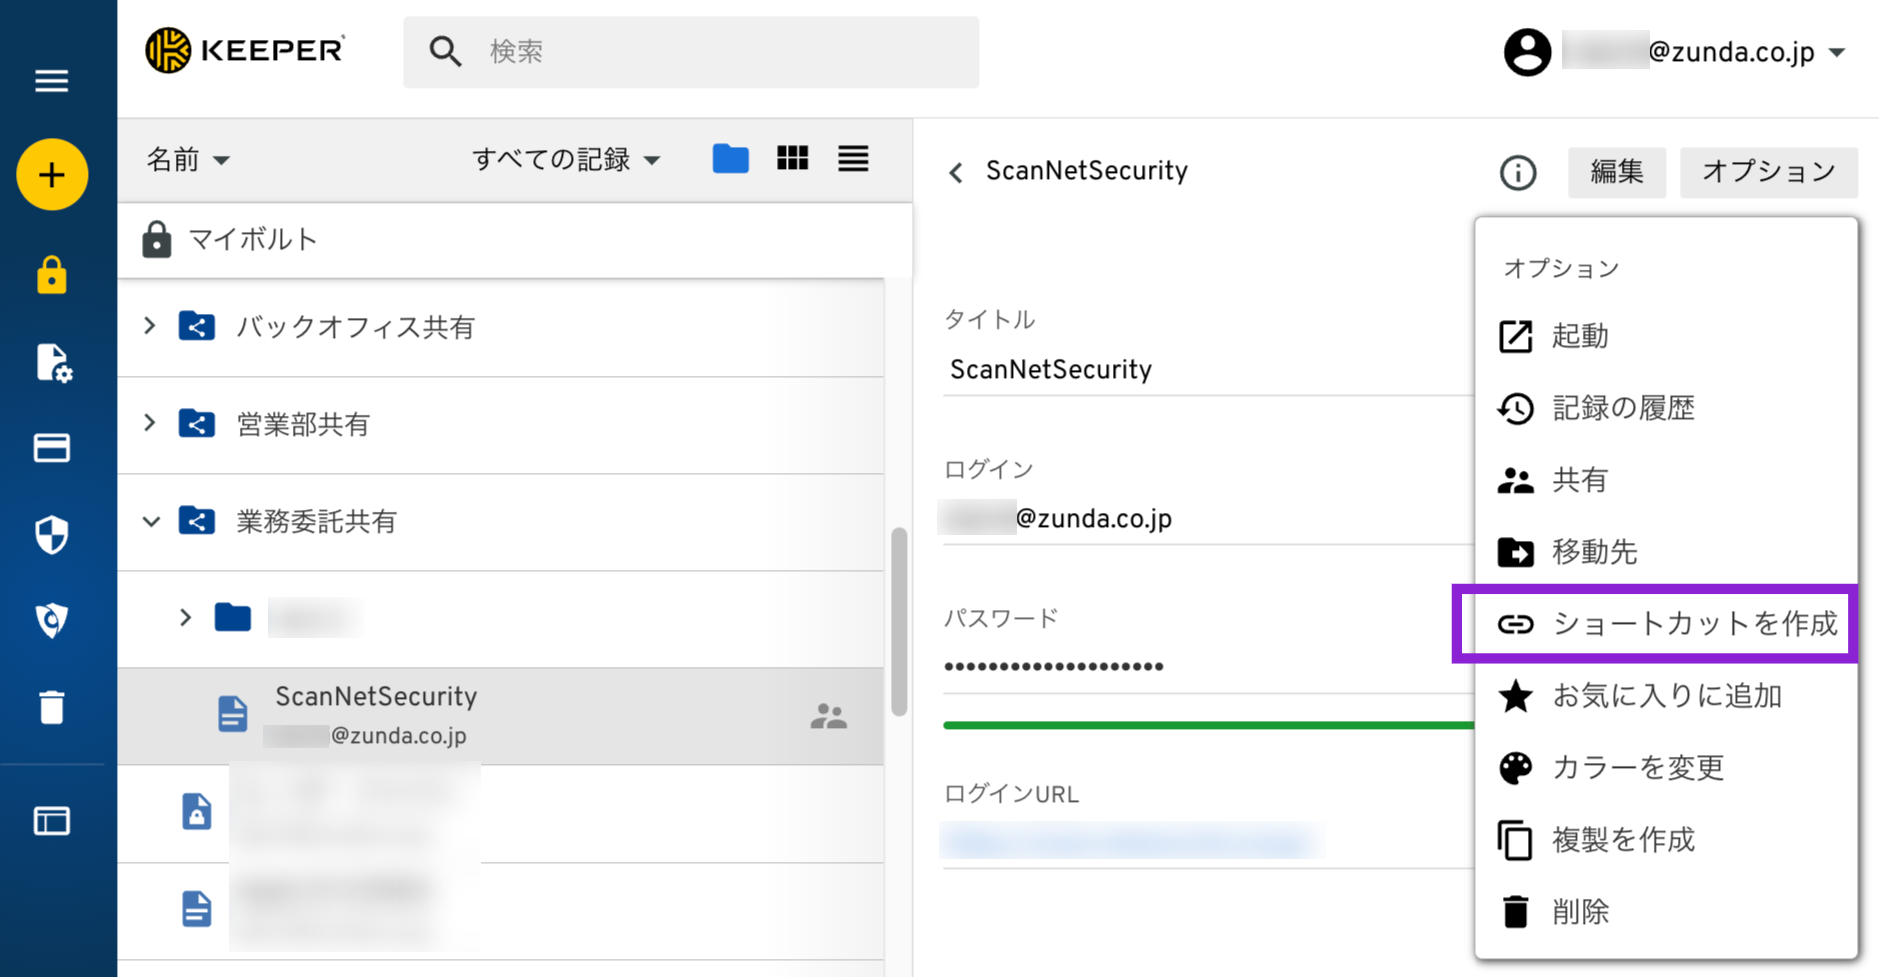Click the オプション button

coord(1768,172)
